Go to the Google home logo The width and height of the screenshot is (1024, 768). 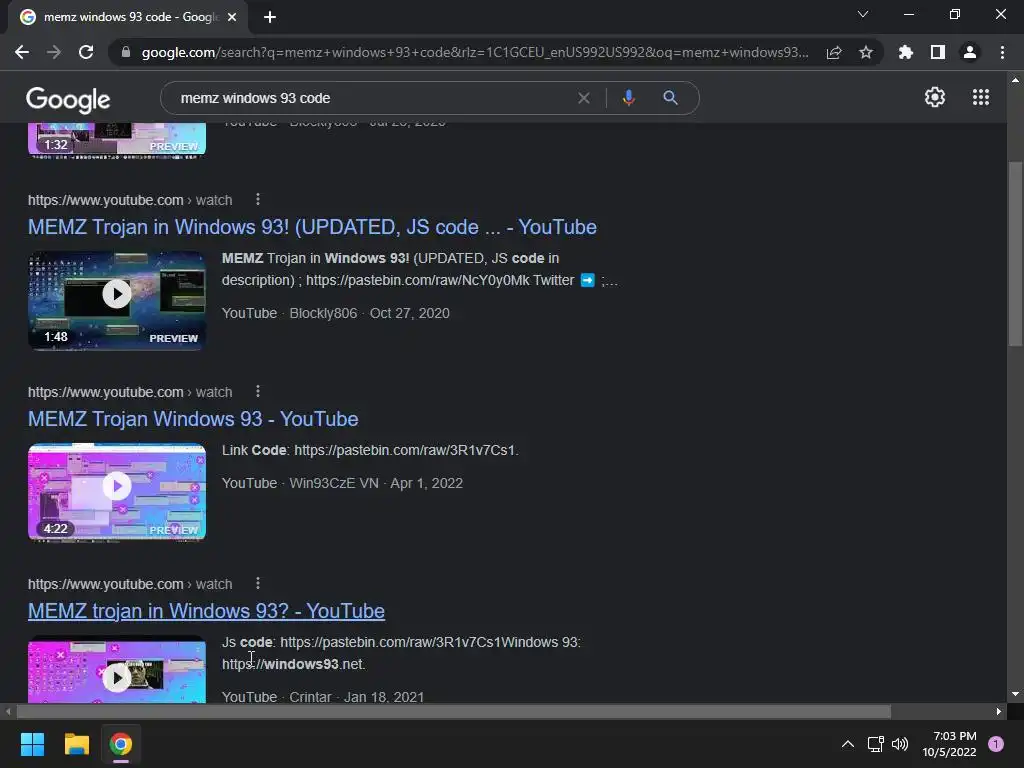pos(68,99)
